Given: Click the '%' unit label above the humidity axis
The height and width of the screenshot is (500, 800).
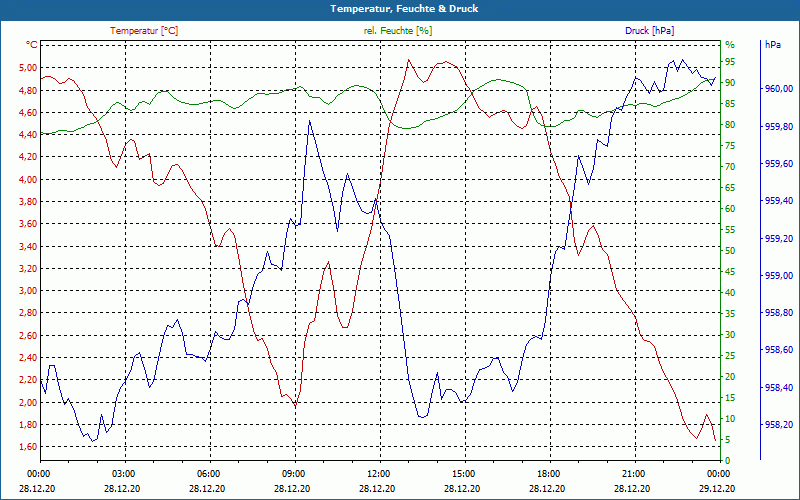Looking at the screenshot, I should [730, 45].
